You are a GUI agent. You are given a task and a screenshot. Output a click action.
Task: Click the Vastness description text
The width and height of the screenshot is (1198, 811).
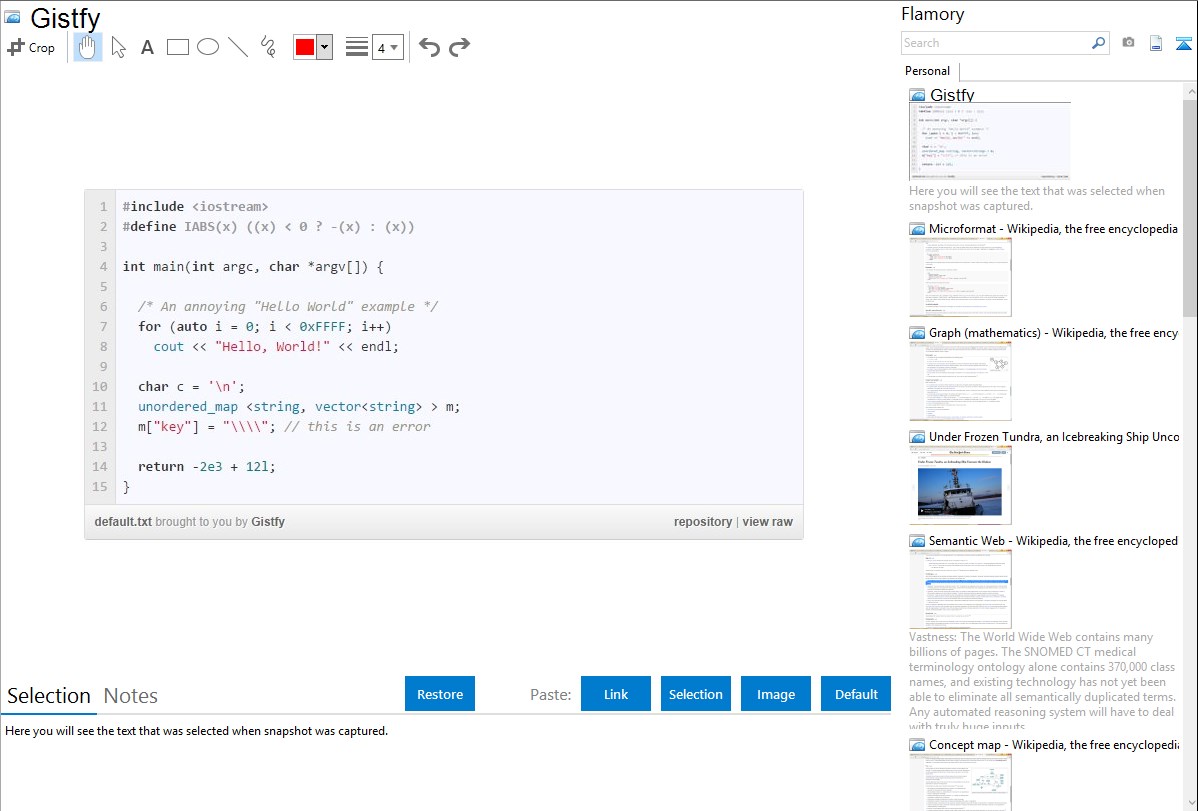[1042, 682]
